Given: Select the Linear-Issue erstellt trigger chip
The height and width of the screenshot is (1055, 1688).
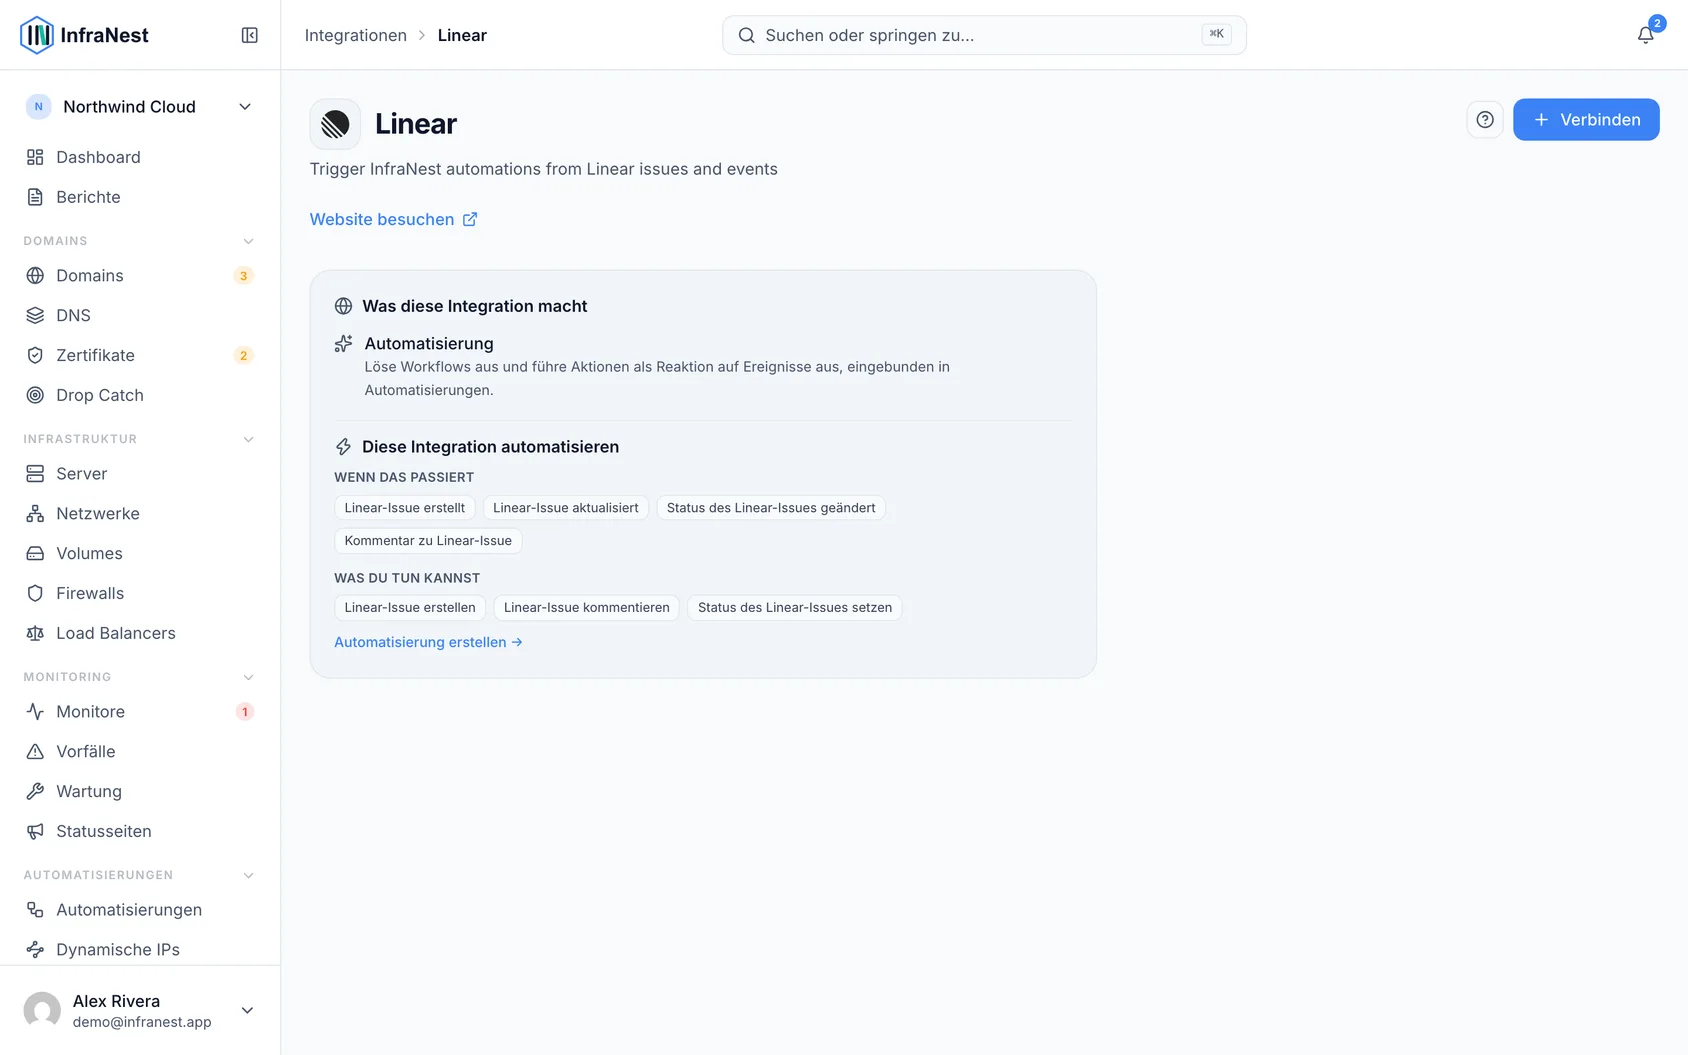Looking at the screenshot, I should click(405, 508).
